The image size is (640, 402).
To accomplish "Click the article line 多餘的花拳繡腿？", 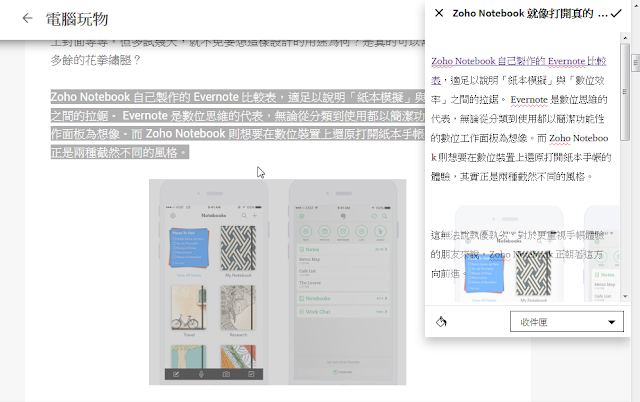I will pos(96,60).
